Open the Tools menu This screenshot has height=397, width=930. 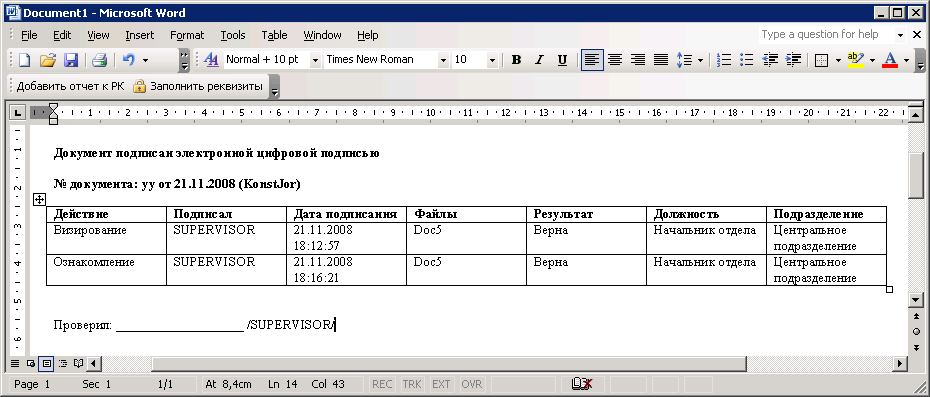click(233, 35)
